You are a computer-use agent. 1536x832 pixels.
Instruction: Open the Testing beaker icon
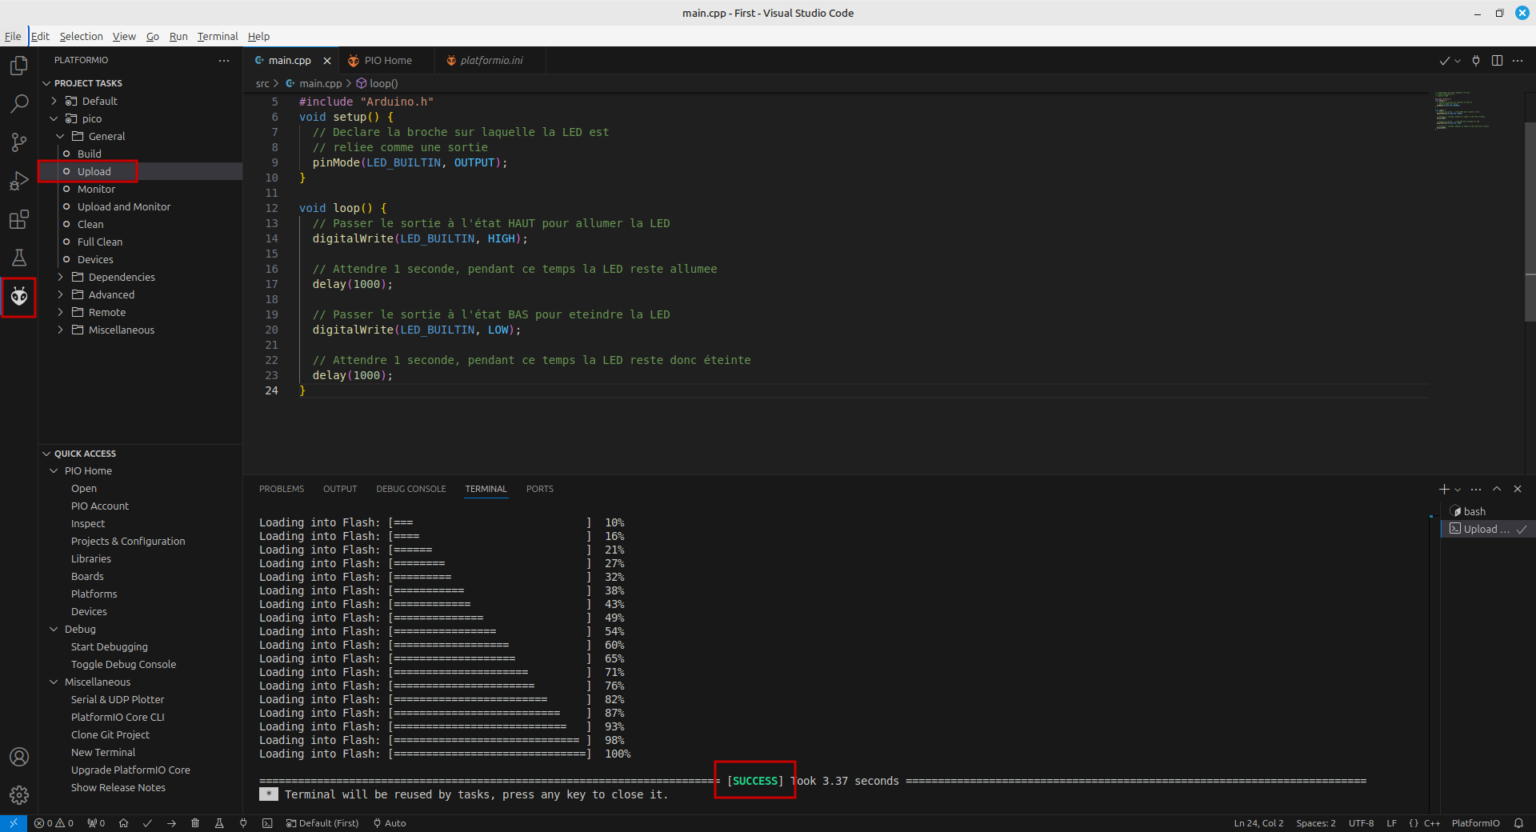tap(19, 257)
